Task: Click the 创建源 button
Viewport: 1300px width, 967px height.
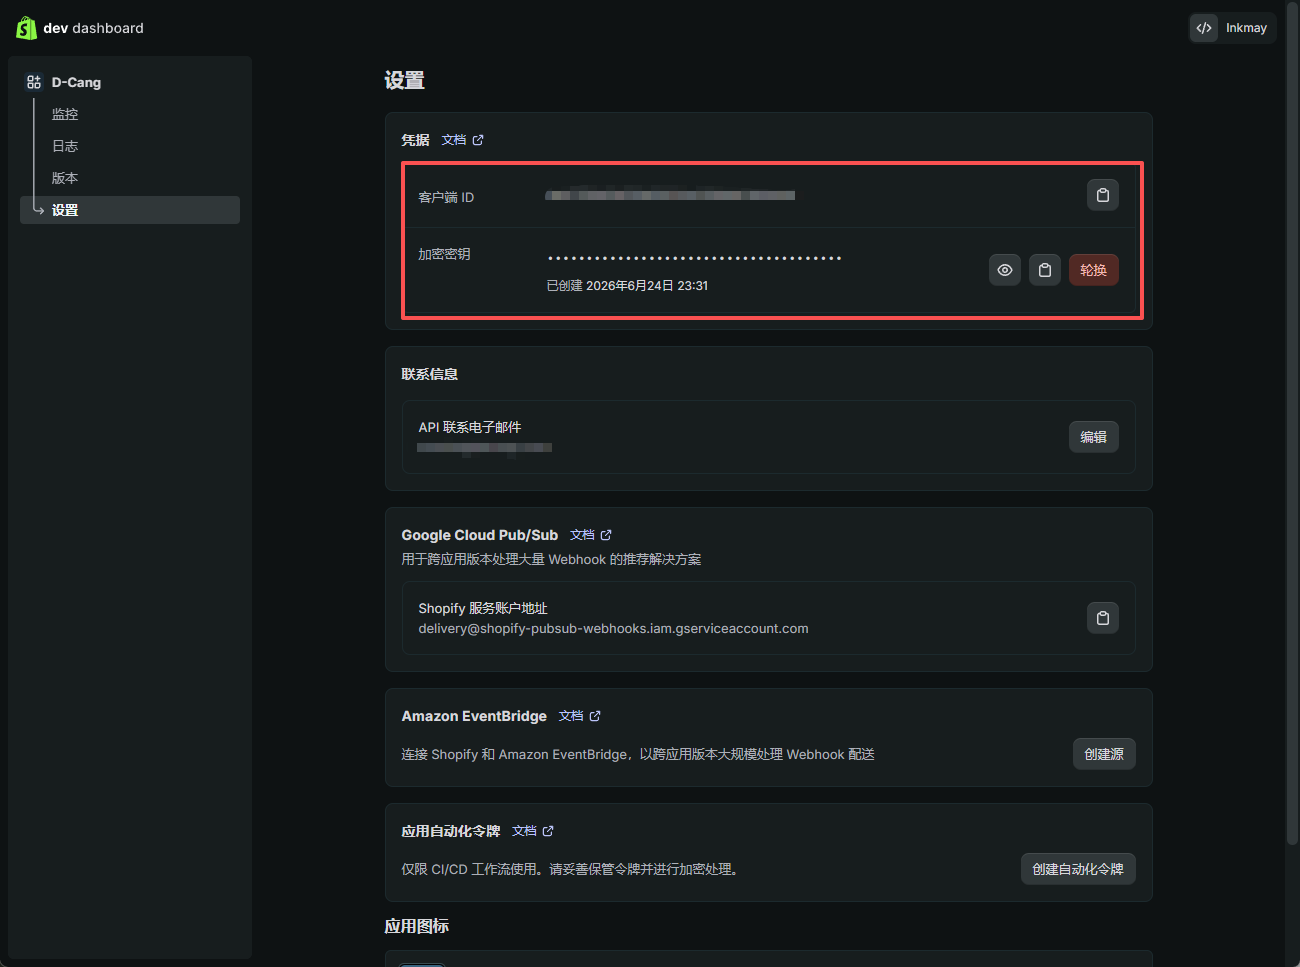Action: 1104,754
